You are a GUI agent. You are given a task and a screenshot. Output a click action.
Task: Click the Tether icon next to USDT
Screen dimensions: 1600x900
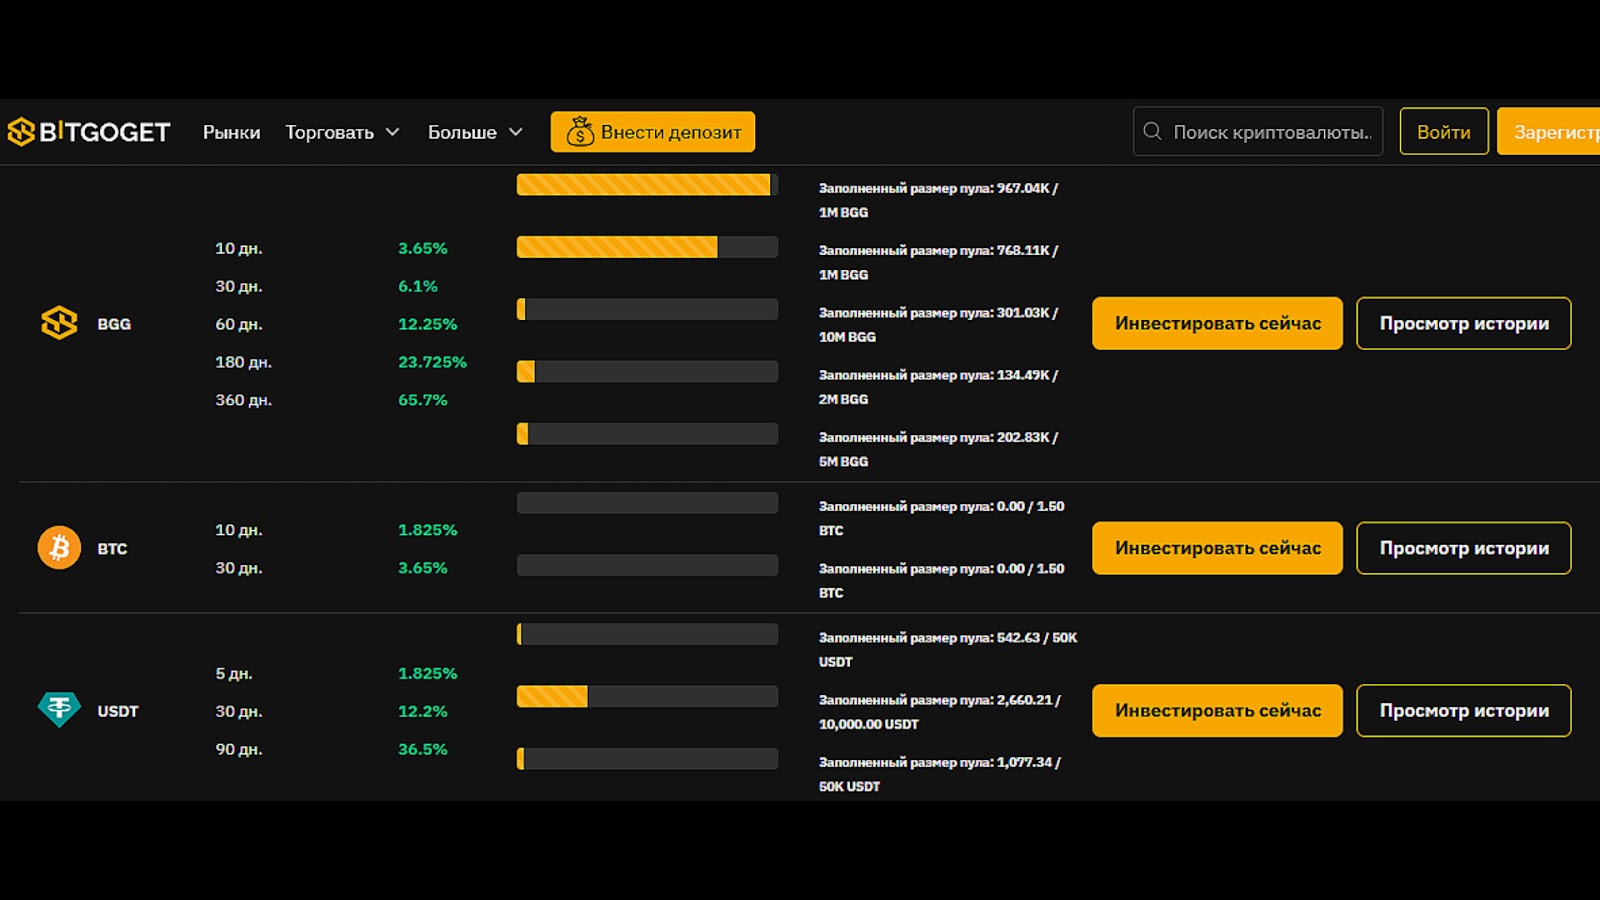(x=59, y=709)
